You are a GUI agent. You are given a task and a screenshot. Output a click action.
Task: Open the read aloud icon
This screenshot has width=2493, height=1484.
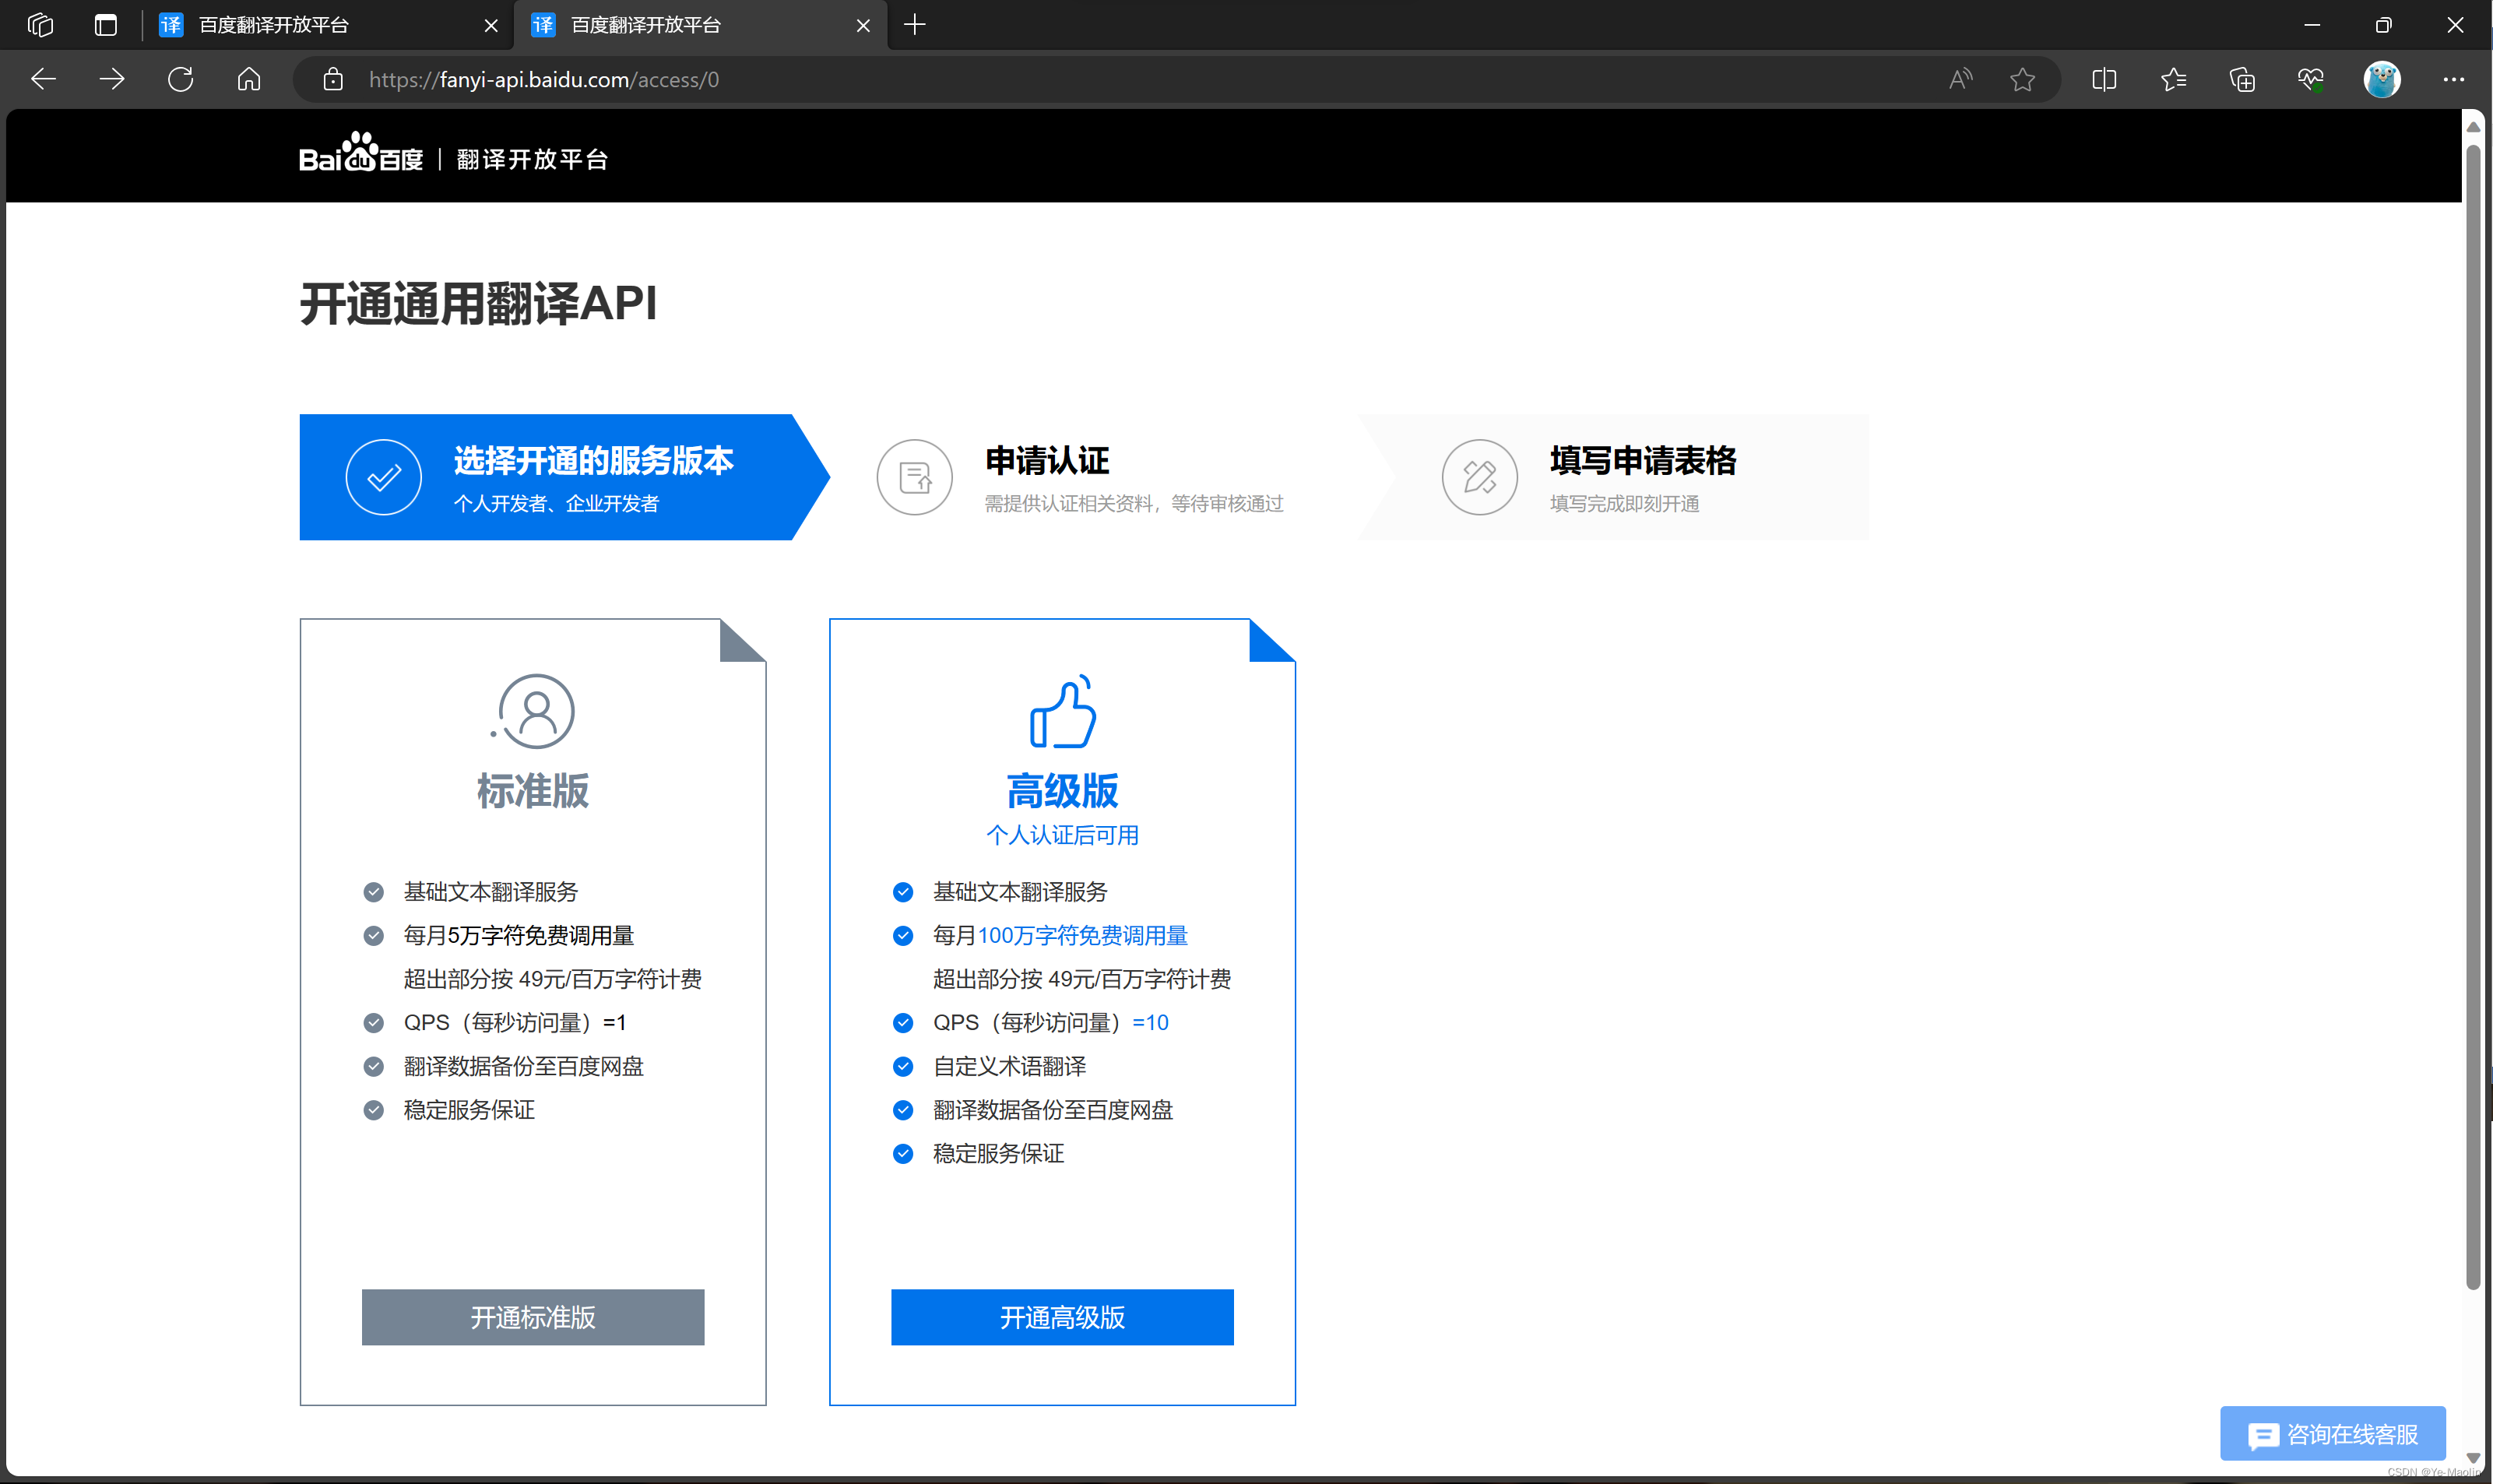point(1960,79)
